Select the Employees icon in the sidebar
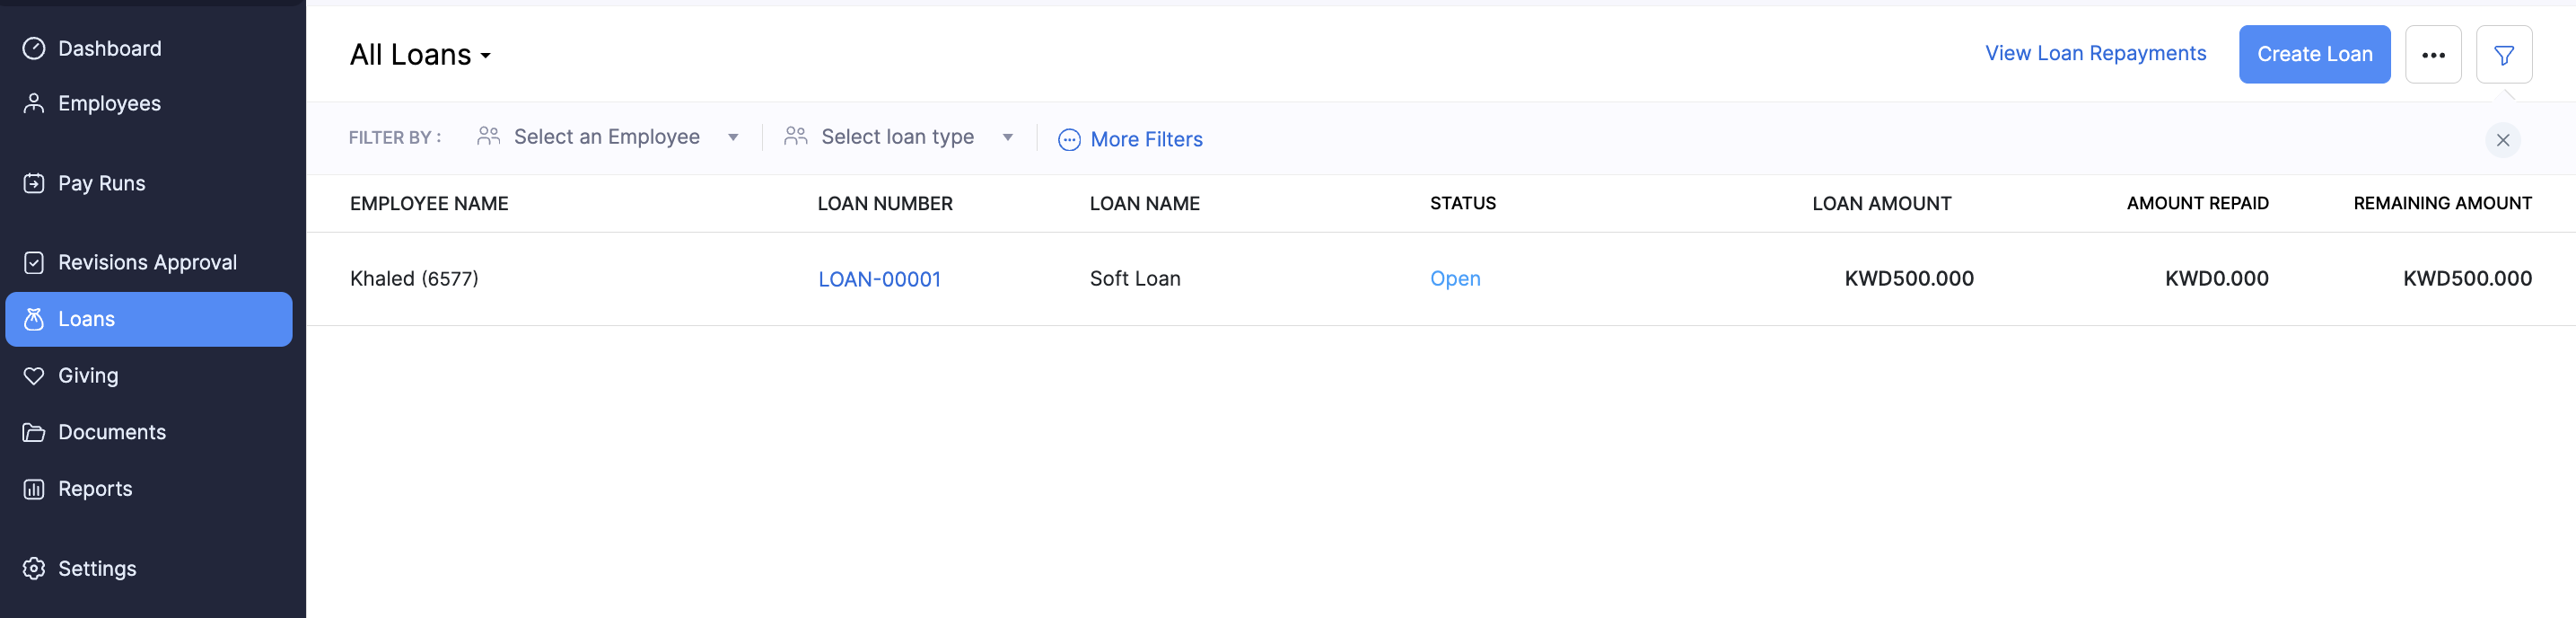Image resolution: width=2576 pixels, height=618 pixels. coord(33,102)
